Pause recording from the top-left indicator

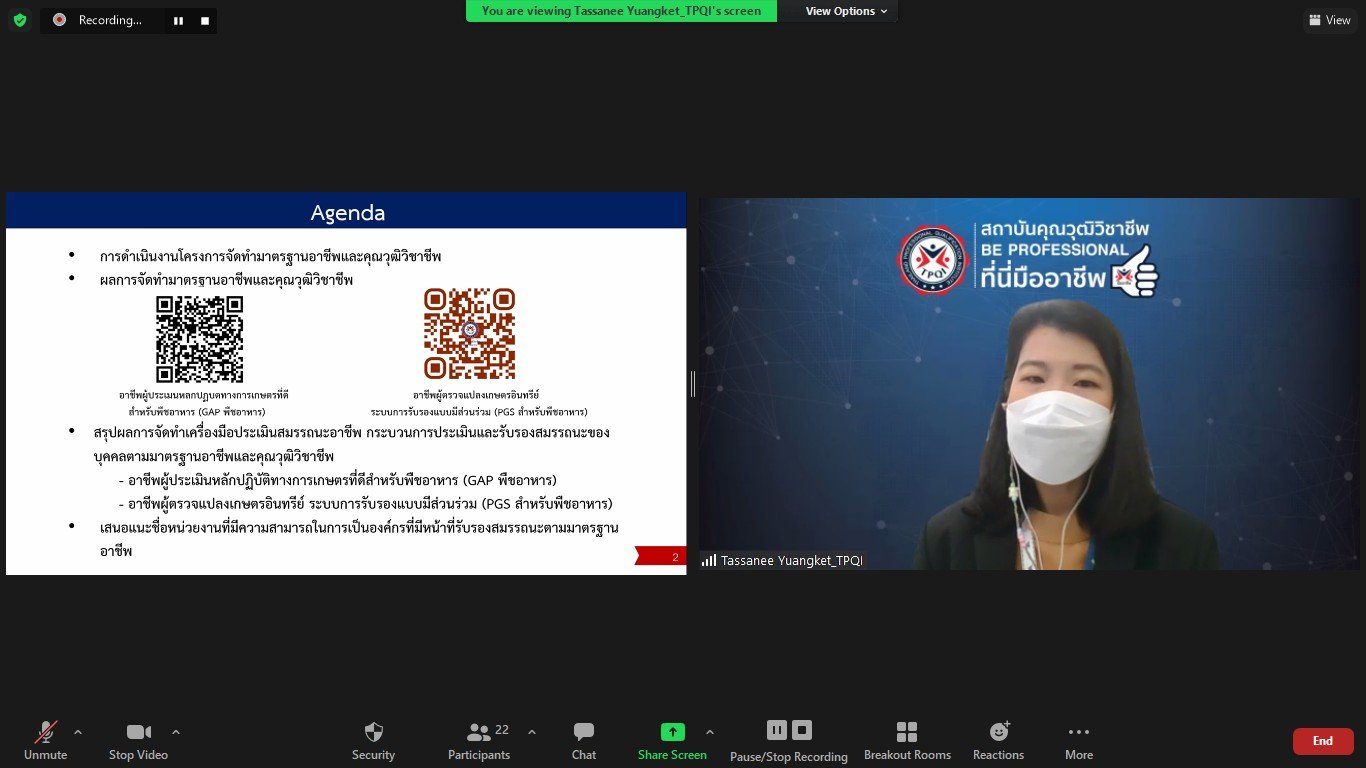point(178,20)
